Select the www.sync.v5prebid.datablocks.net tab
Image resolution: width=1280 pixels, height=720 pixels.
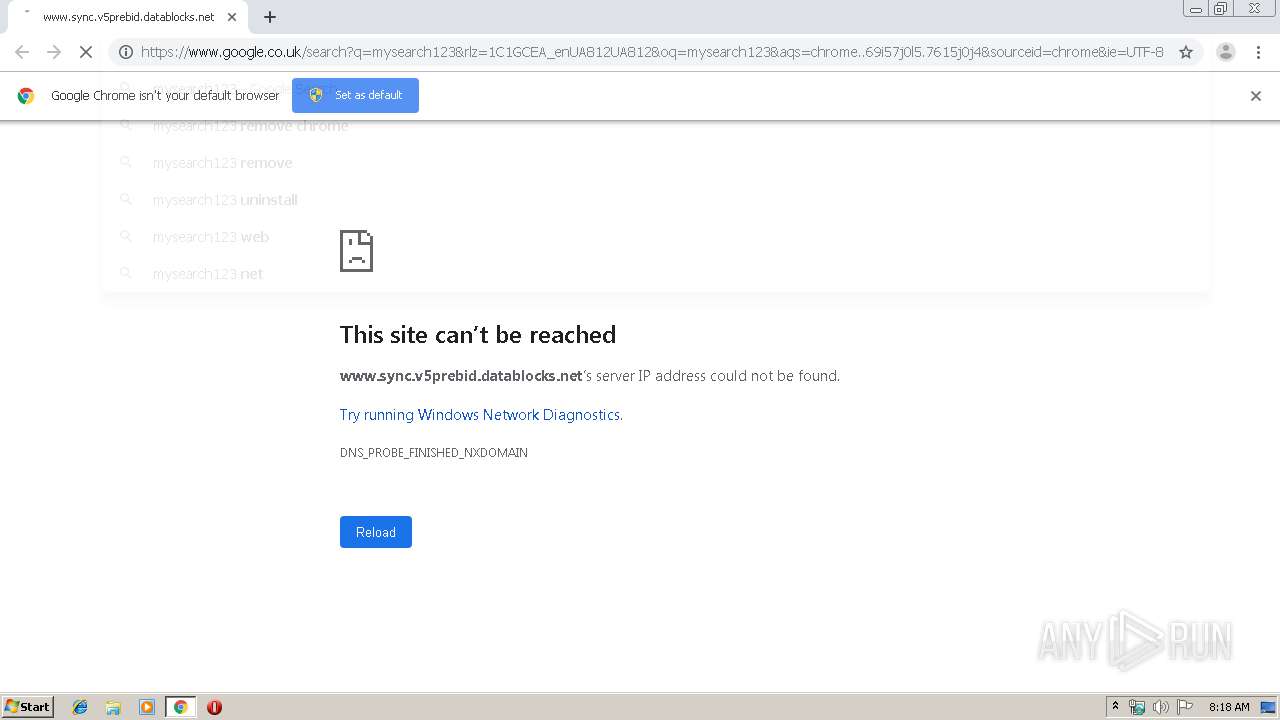(128, 17)
